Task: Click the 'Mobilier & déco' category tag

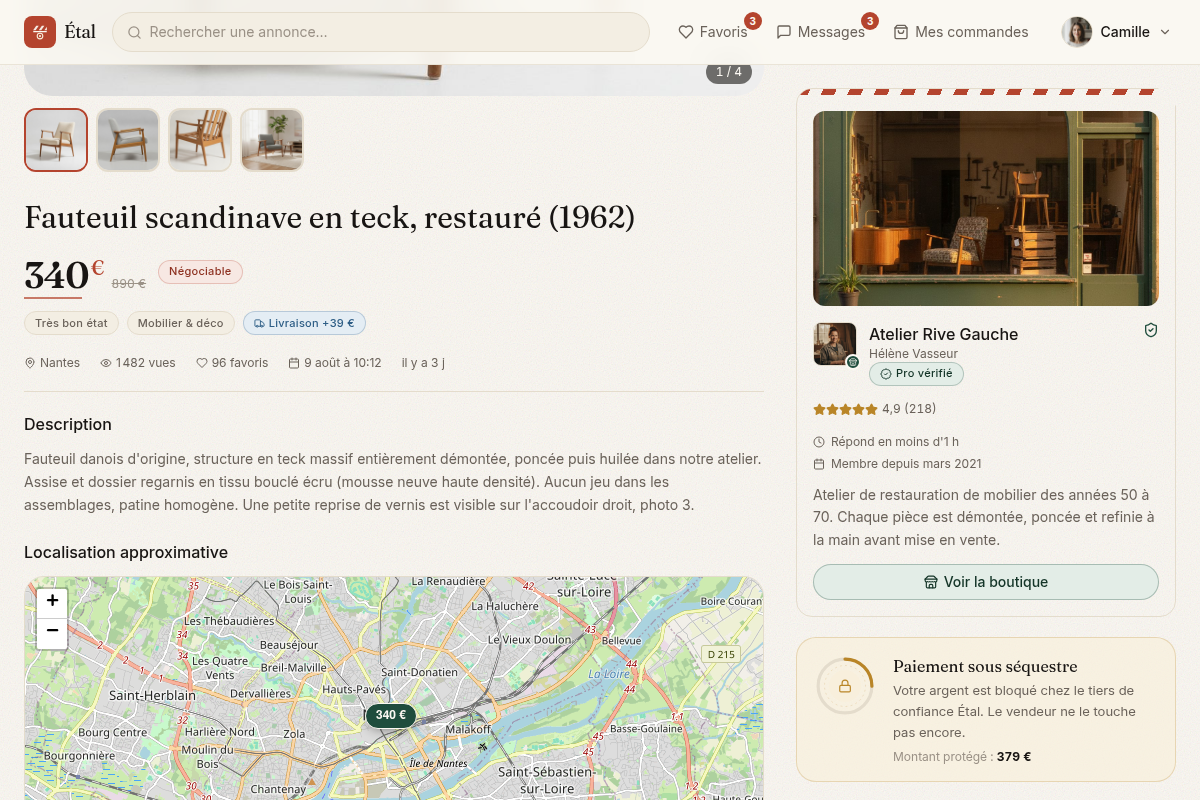Action: pos(181,323)
